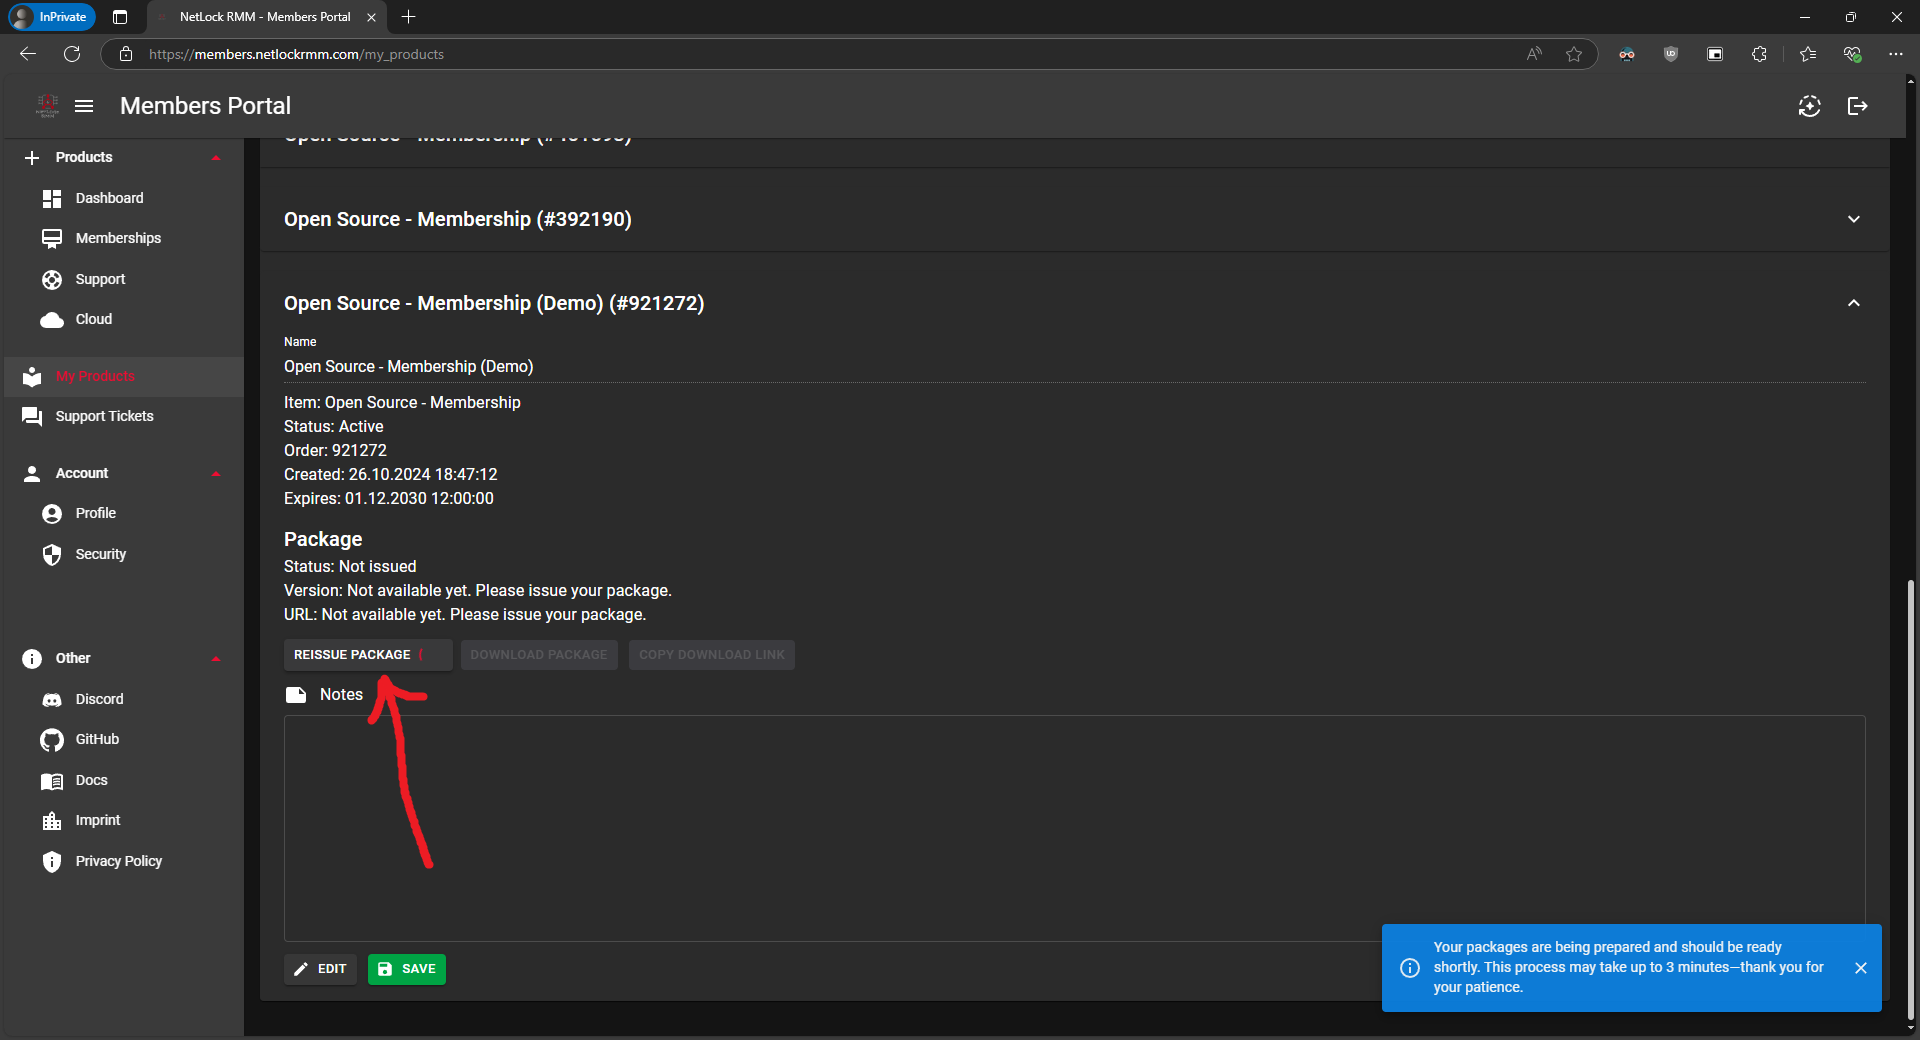The height and width of the screenshot is (1040, 1920).
Task: Dismiss the packages being prepared notification
Action: 1860,968
